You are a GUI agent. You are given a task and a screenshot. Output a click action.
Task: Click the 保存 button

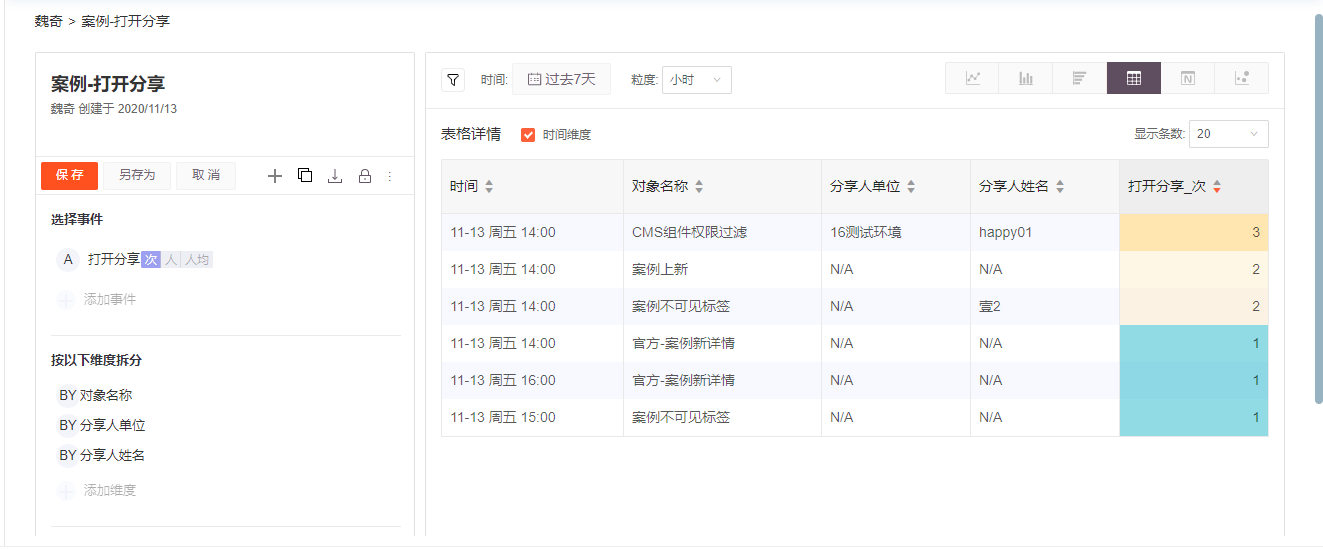70,175
